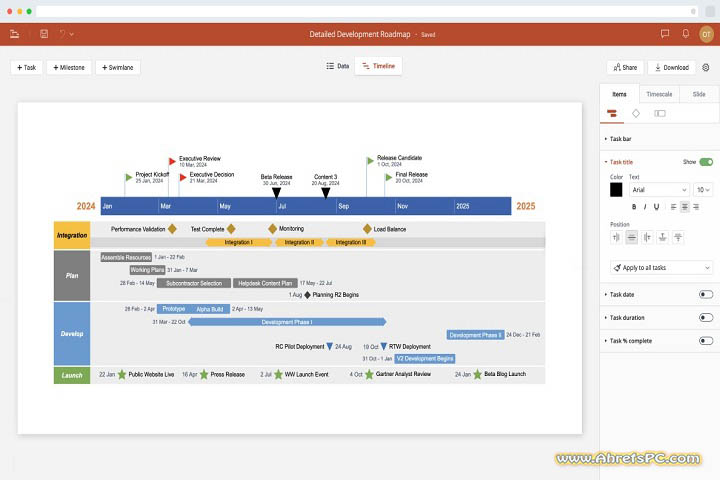Toggle bold text formatting
The height and width of the screenshot is (480, 720).
(x=634, y=207)
